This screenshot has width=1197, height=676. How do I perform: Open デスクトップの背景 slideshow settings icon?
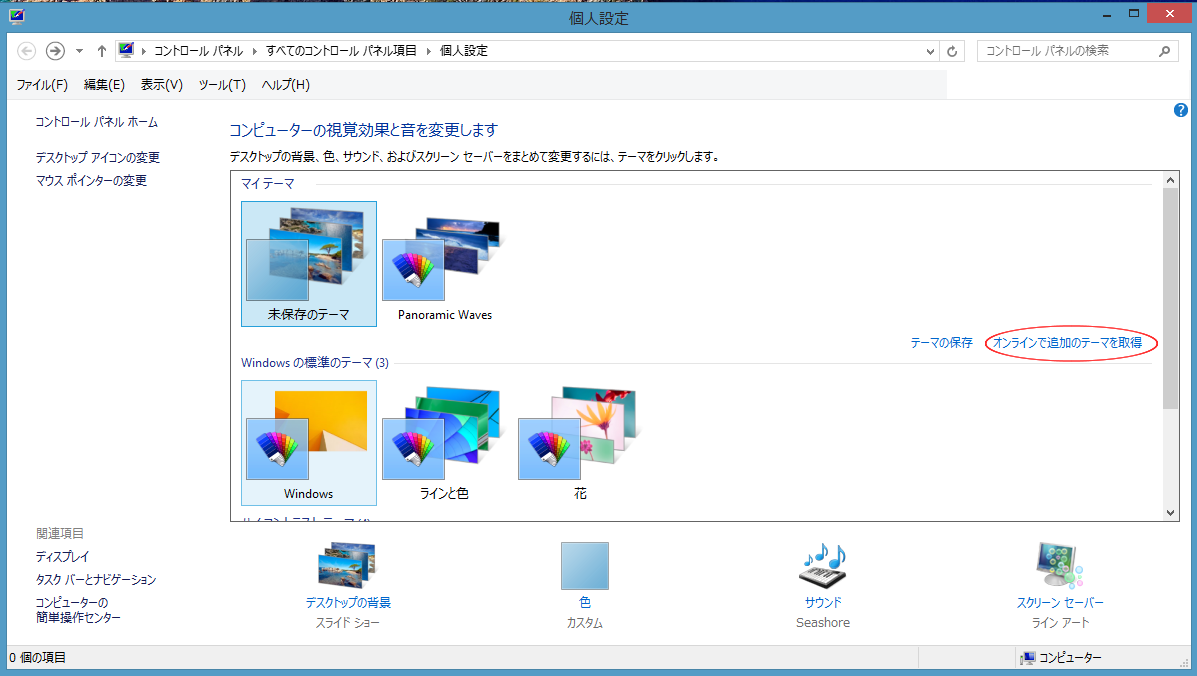click(347, 565)
